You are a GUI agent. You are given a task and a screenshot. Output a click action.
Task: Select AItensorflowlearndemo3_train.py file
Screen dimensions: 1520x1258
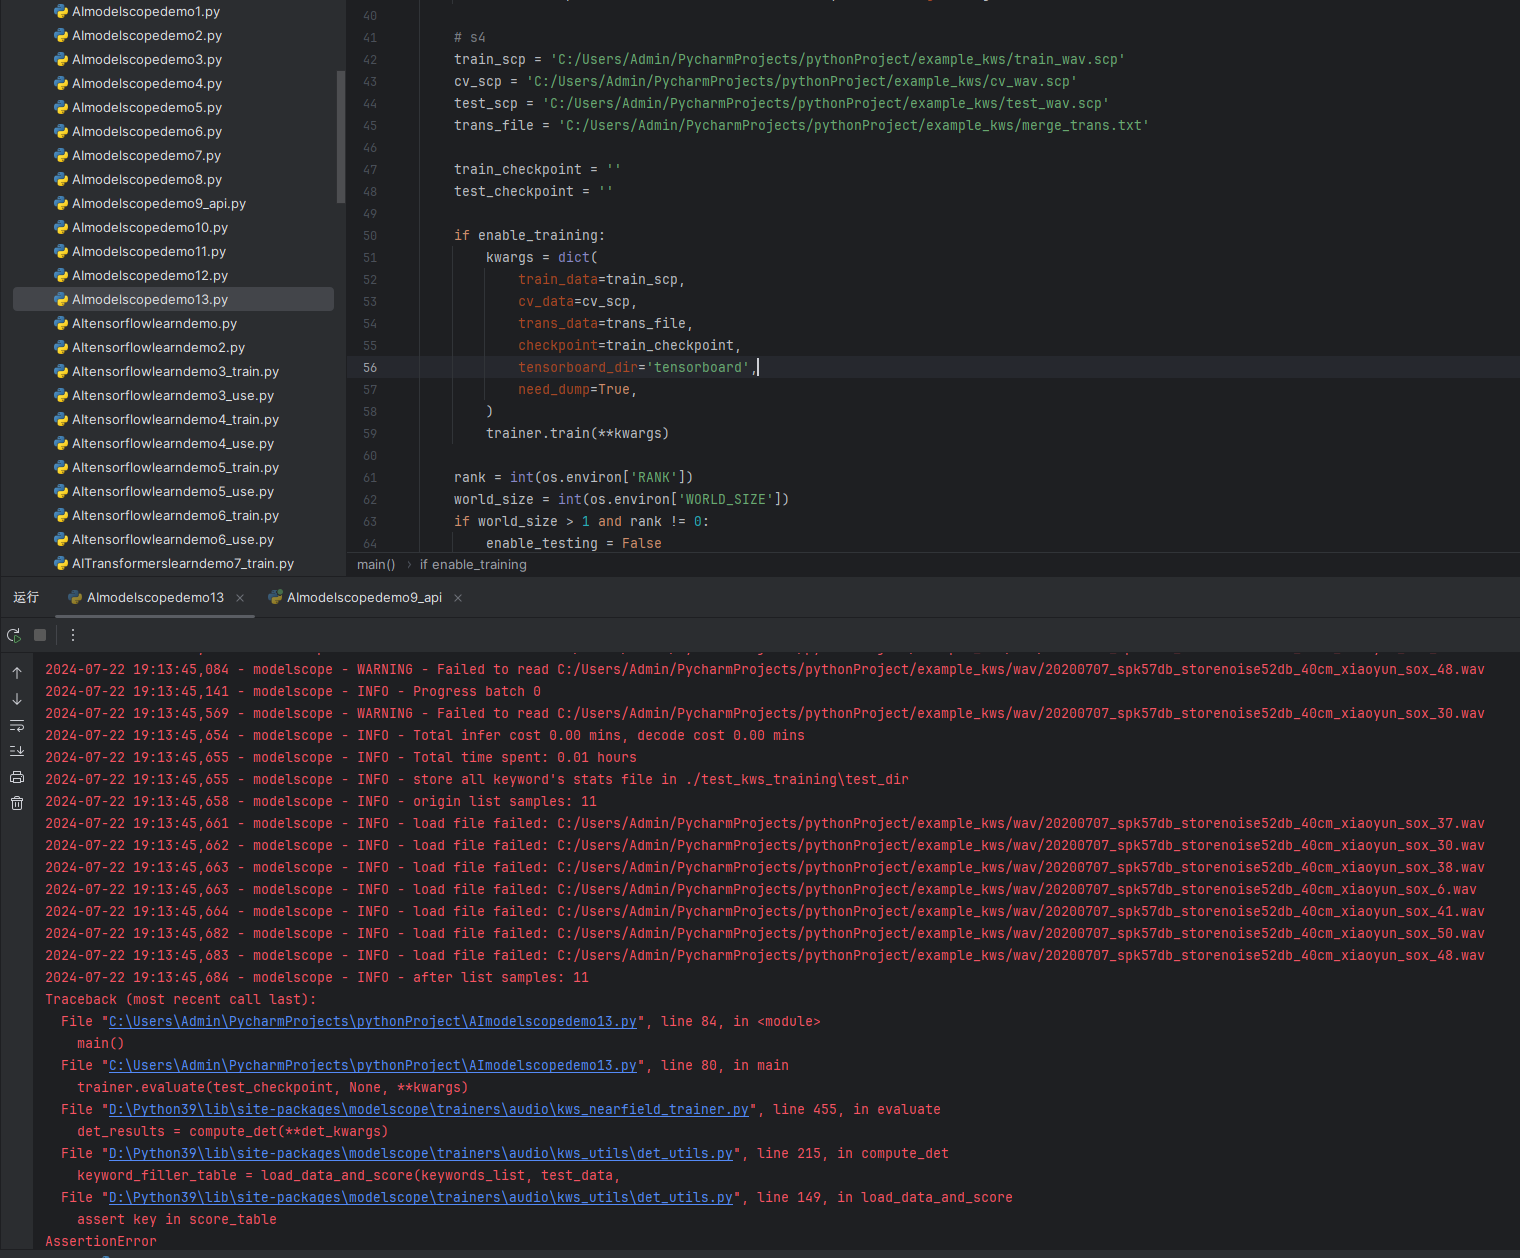click(175, 372)
